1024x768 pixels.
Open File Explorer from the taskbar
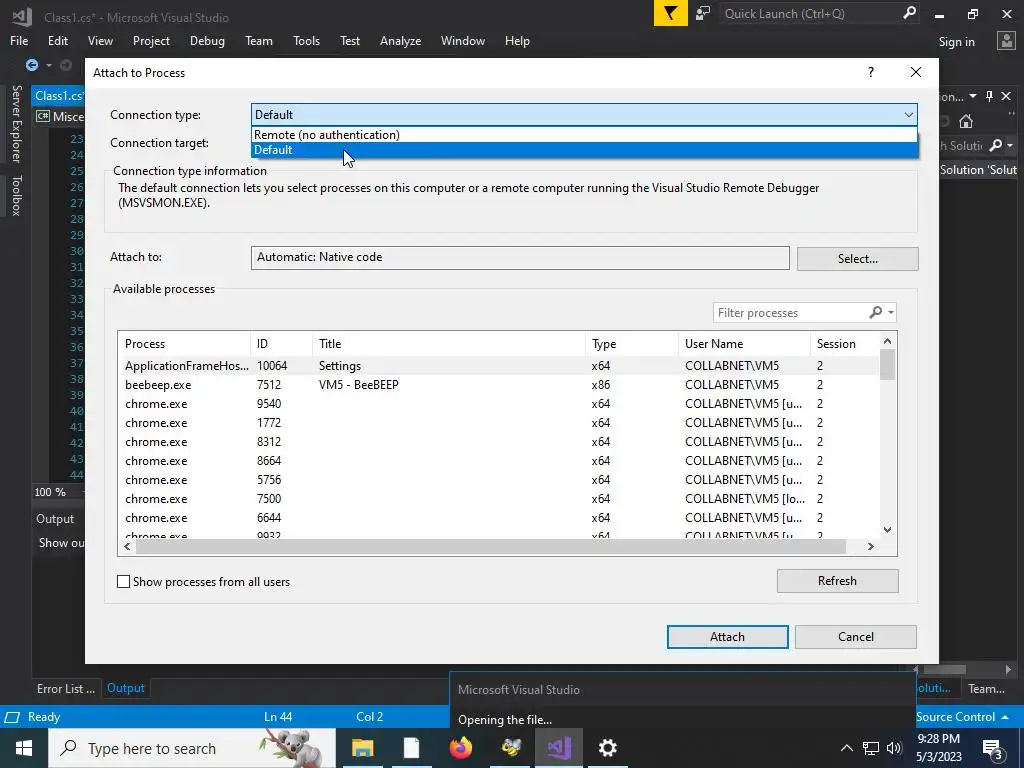pos(362,748)
